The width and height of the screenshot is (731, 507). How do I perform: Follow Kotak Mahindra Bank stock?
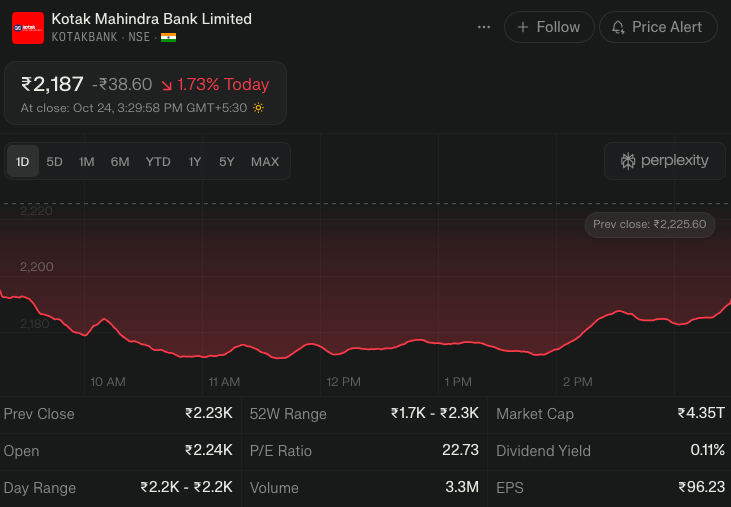coord(548,27)
